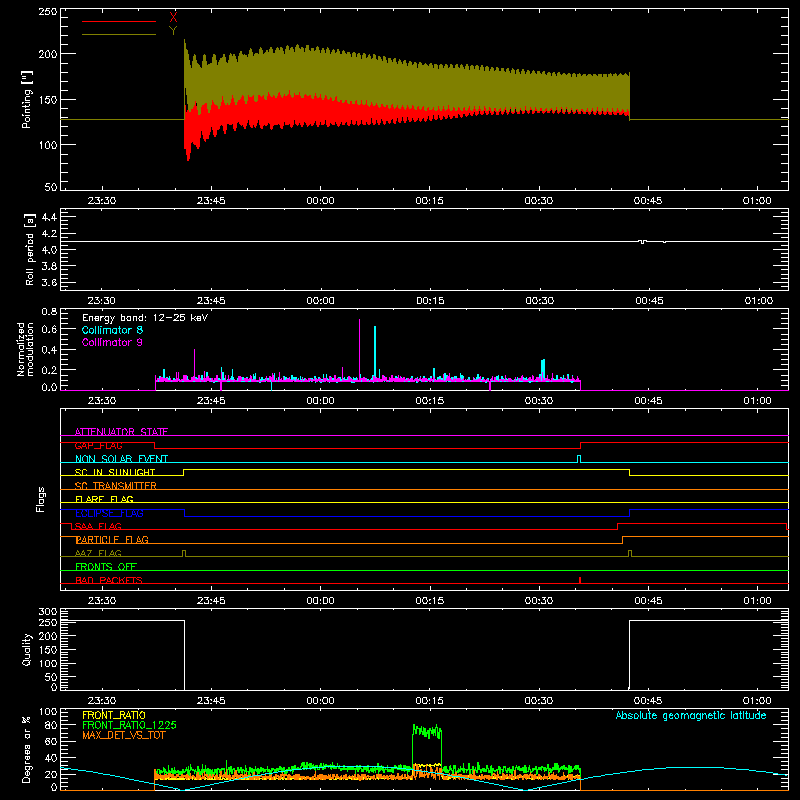Click the Roll period [s] axis title

(30, 249)
